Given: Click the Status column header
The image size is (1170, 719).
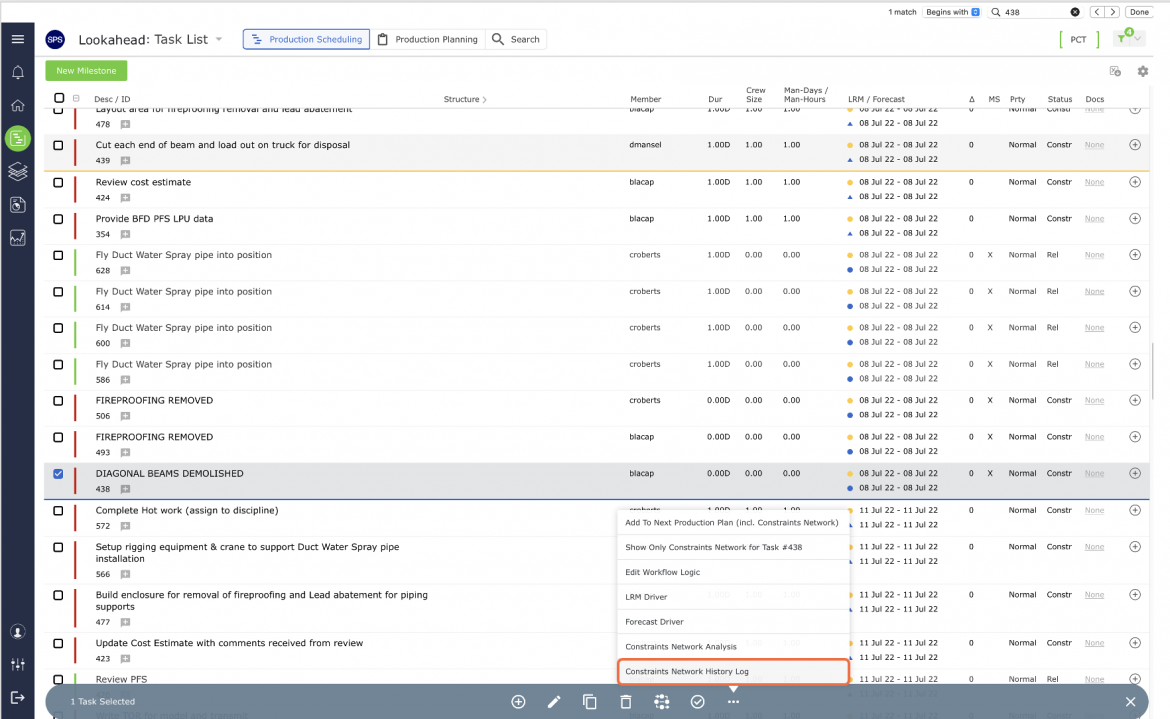Looking at the screenshot, I should pos(1059,99).
